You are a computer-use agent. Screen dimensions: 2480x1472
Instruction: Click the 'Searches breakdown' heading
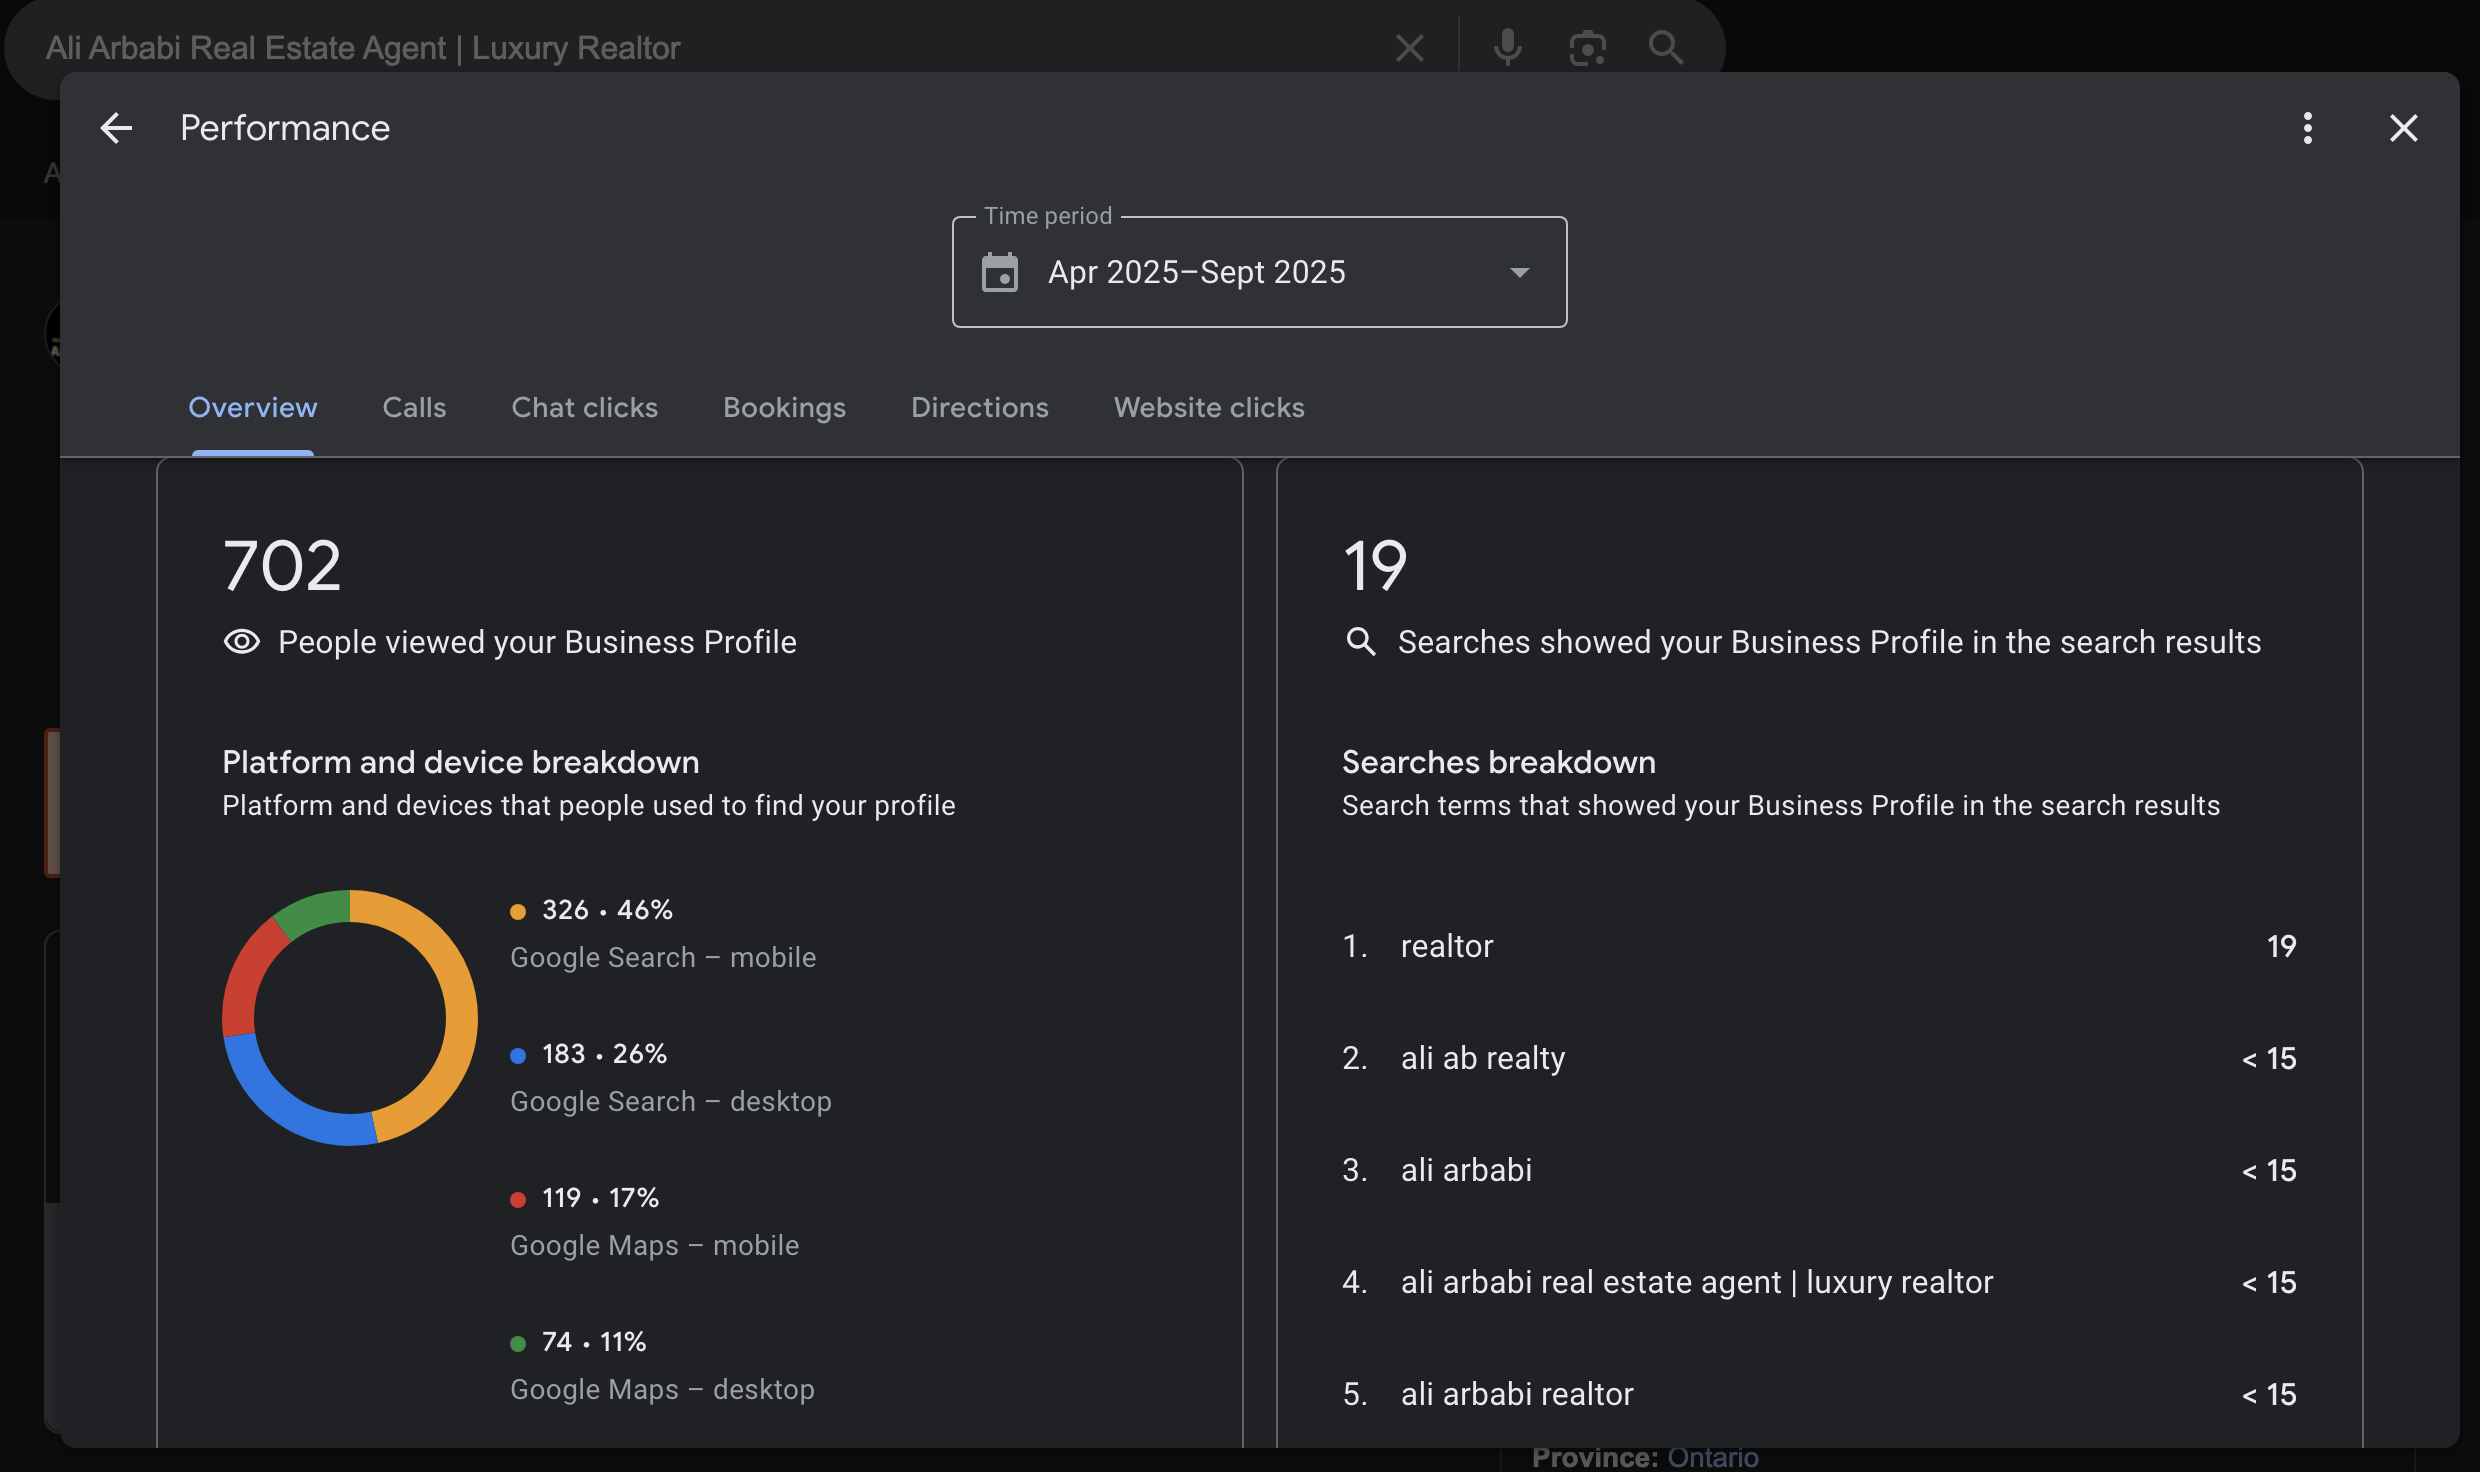1498,762
